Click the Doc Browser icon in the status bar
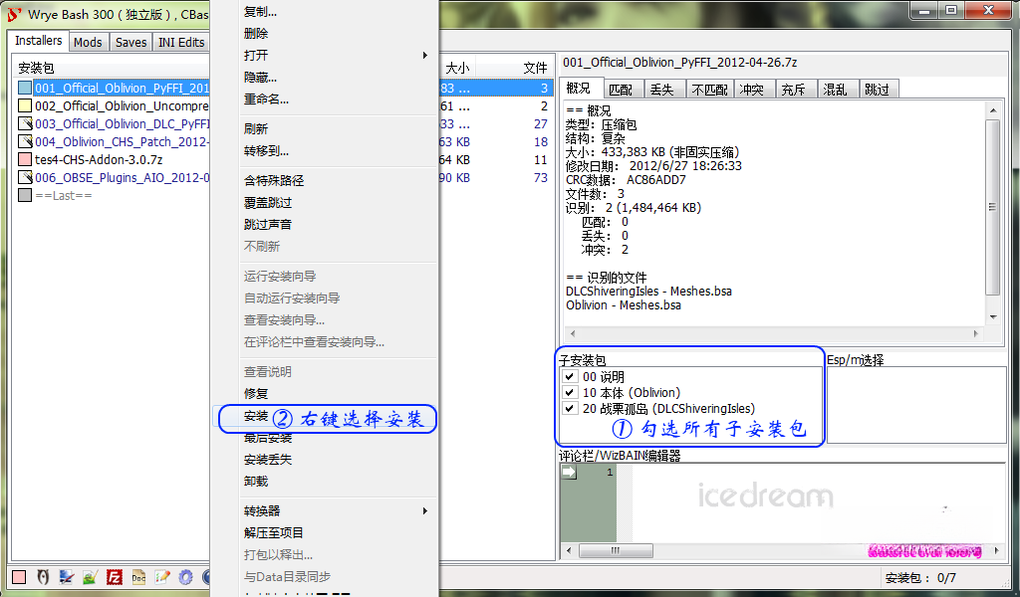 [x=139, y=577]
